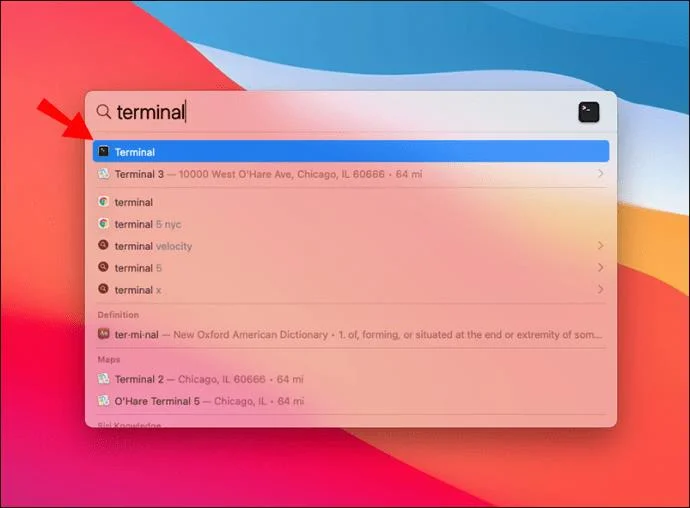Click Chrome icon next to 'terminal 5 nyc'
690x508 pixels.
[x=103, y=224]
